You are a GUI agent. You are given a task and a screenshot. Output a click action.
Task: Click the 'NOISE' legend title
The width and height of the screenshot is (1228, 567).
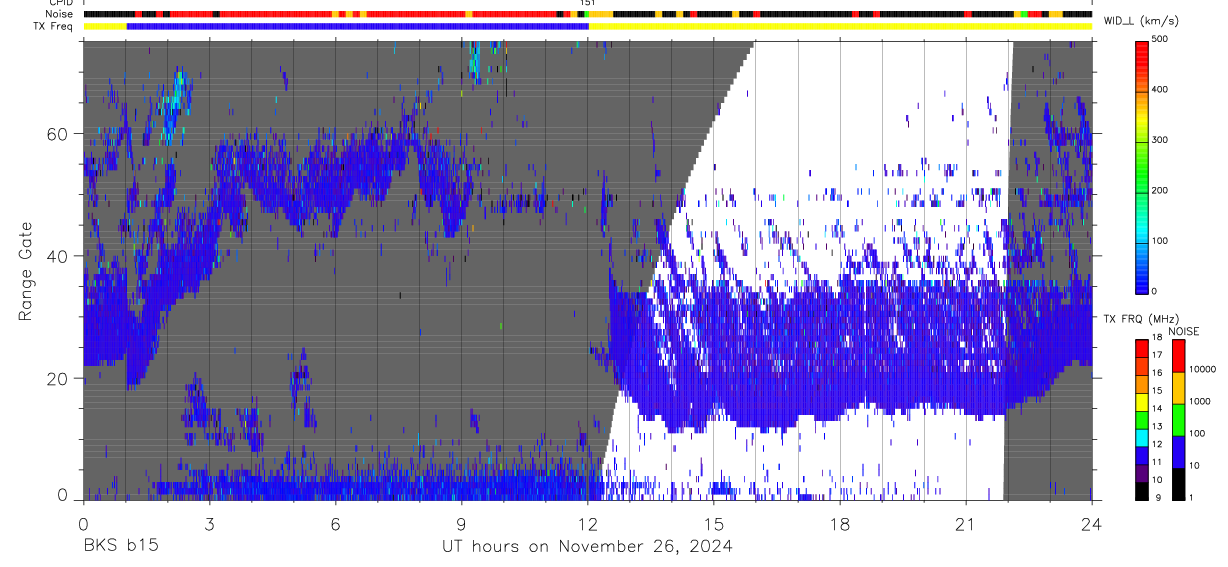[1184, 331]
